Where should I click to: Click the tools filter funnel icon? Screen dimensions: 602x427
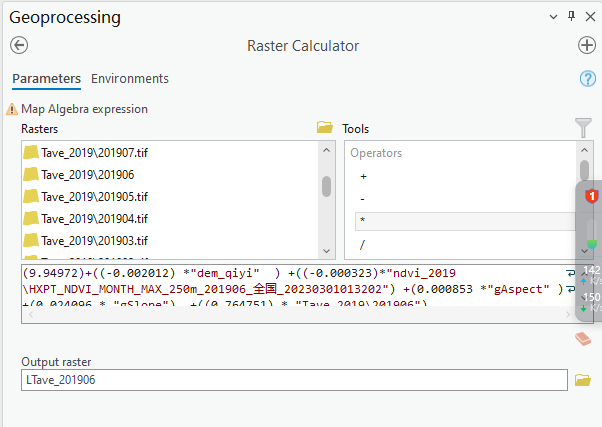[x=584, y=127]
